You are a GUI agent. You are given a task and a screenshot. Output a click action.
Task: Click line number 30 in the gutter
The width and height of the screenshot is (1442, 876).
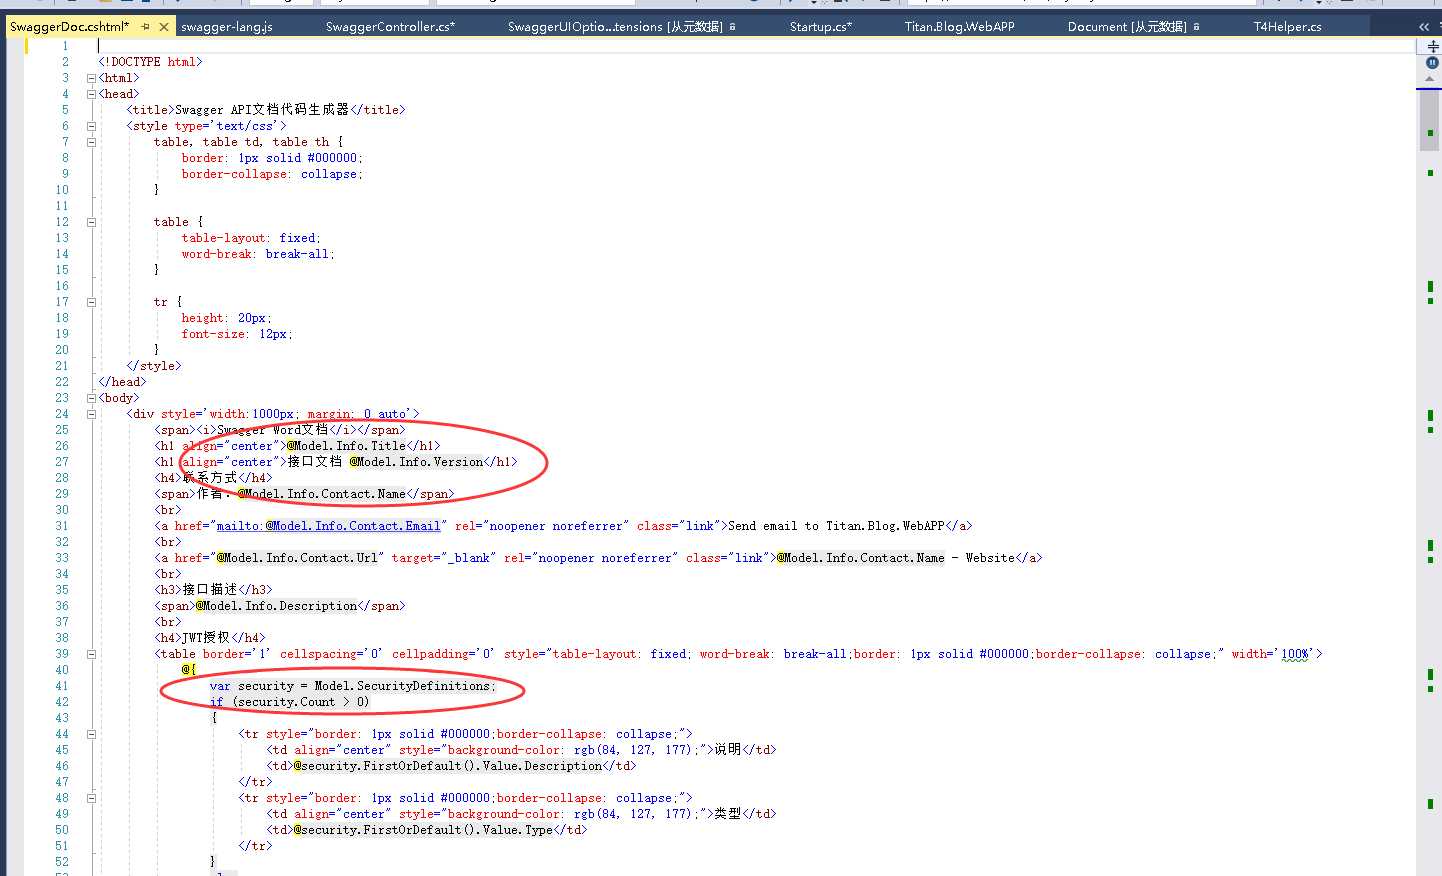[x=62, y=510]
